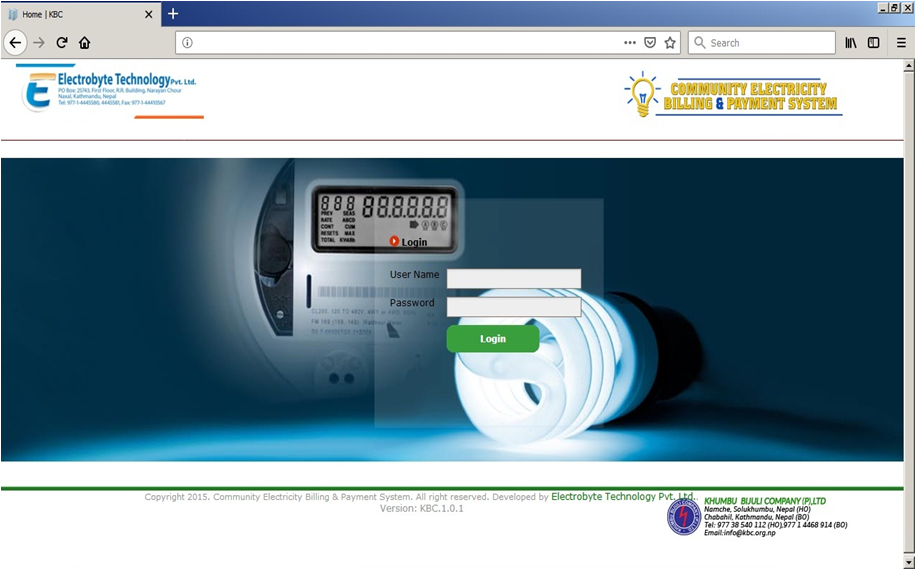Open the Electrobyte Technology Pvt. Ltd. footer link
The height and width of the screenshot is (570, 916).
(x=622, y=496)
